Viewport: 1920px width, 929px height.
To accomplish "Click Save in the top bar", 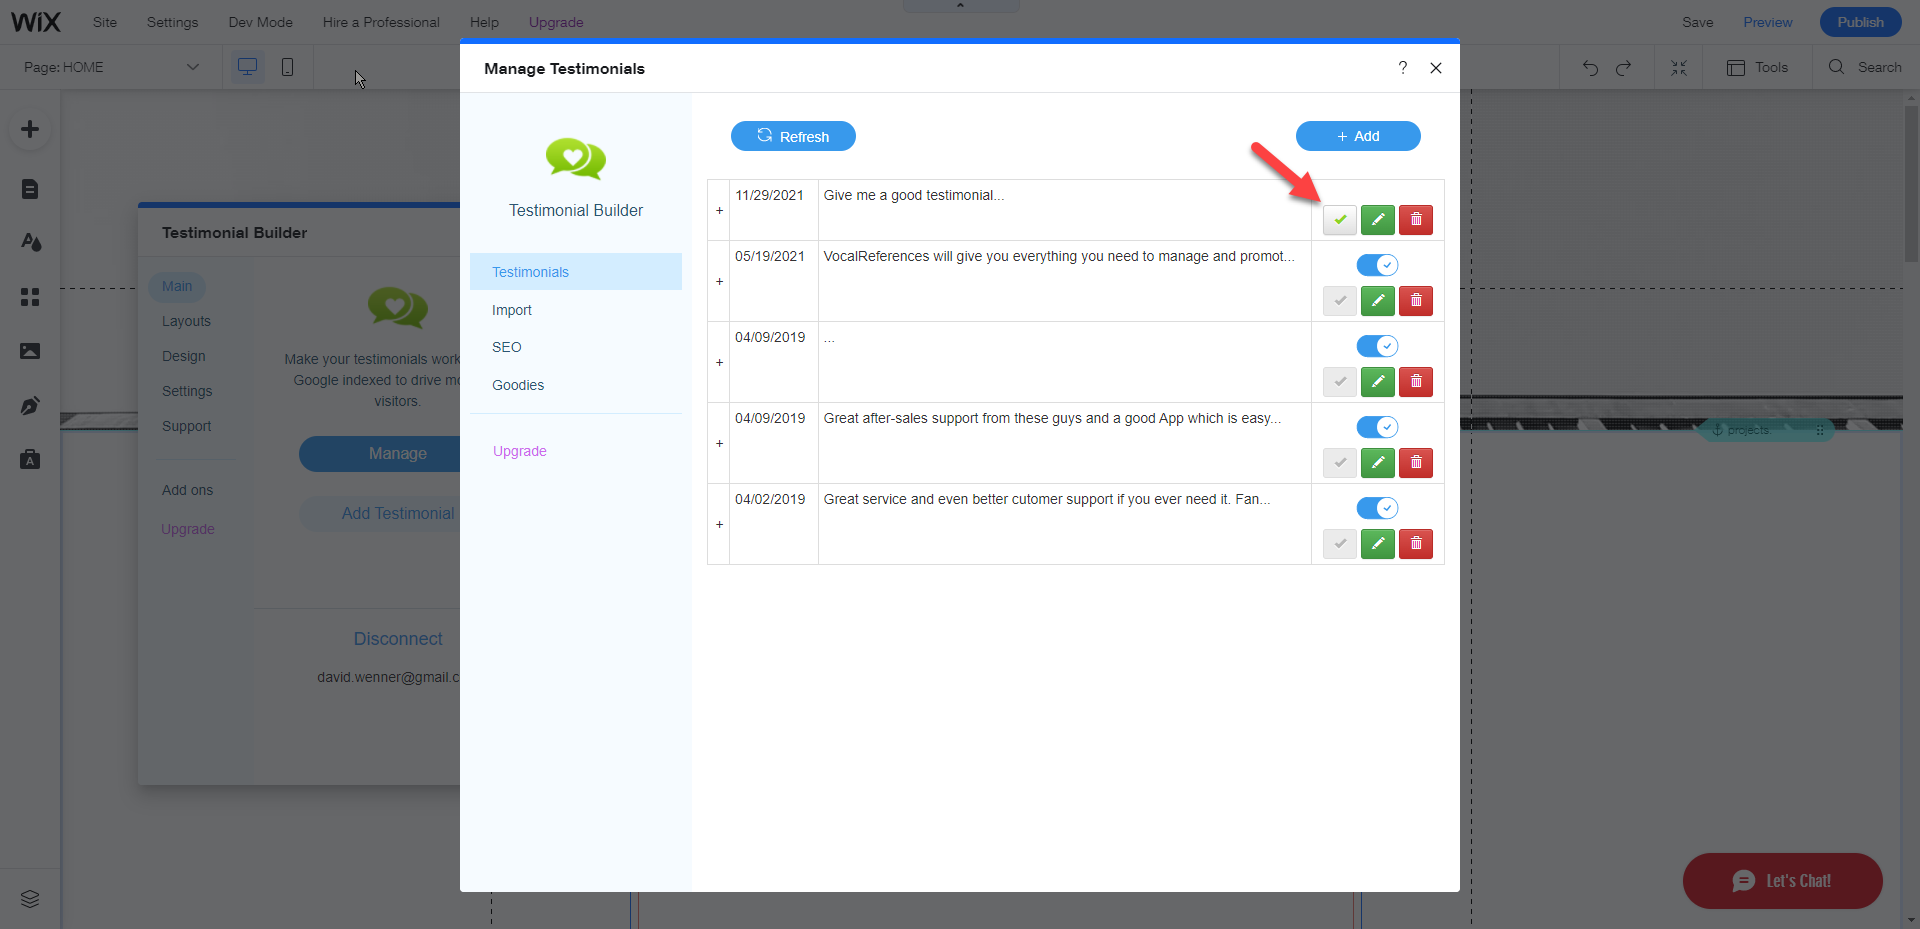I will click(x=1697, y=22).
